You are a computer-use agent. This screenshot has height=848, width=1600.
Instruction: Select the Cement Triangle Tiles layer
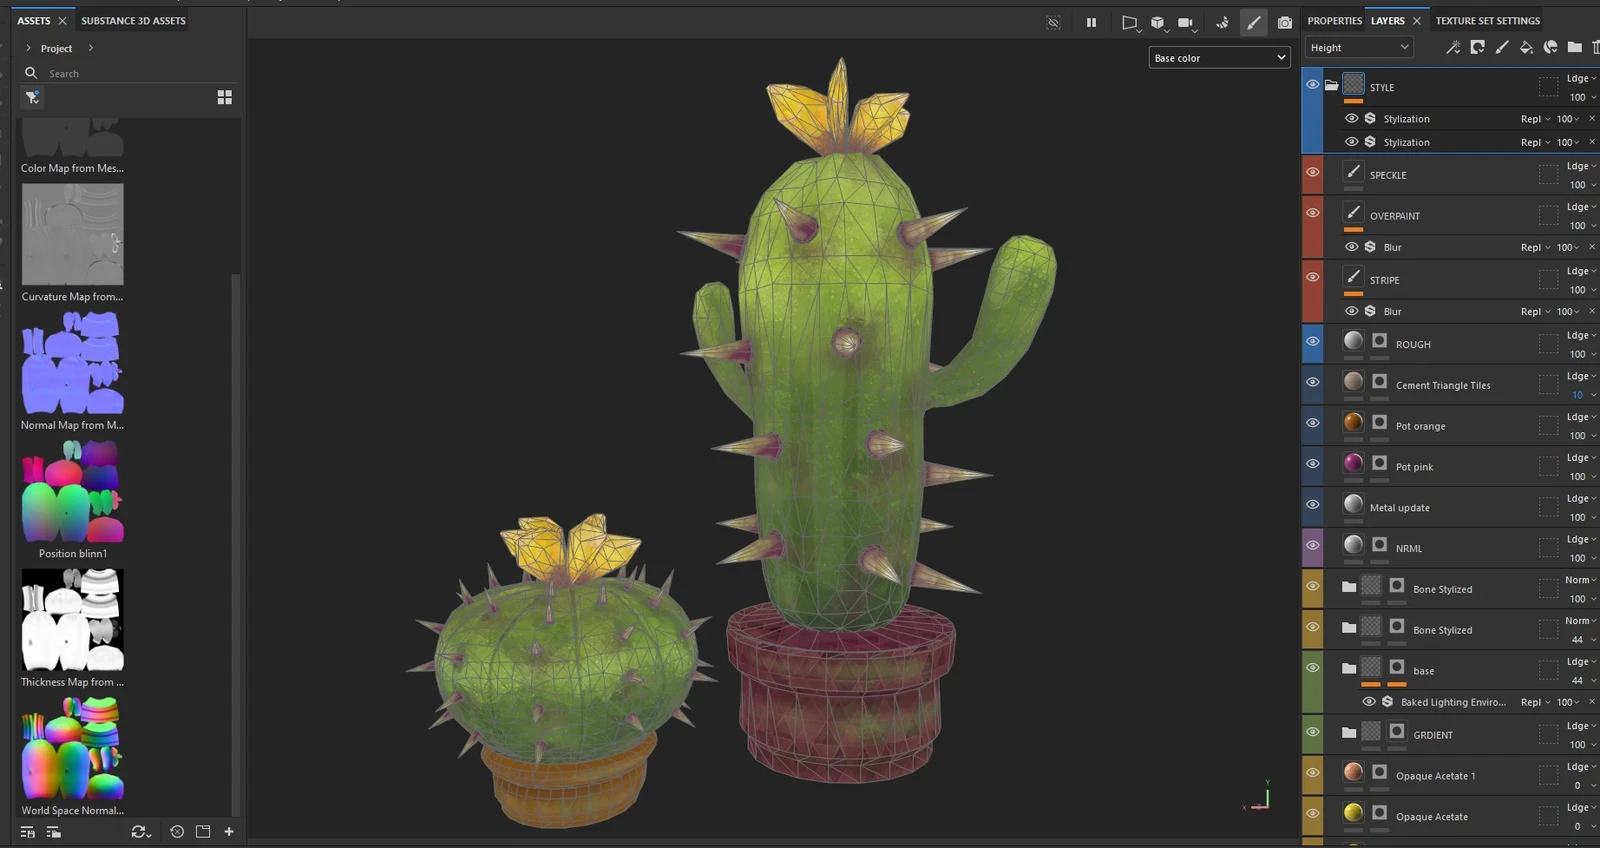coord(1442,385)
